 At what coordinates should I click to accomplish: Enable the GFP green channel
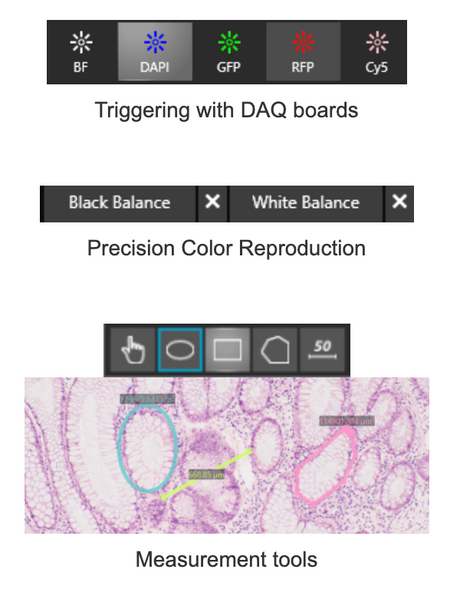(x=229, y=52)
